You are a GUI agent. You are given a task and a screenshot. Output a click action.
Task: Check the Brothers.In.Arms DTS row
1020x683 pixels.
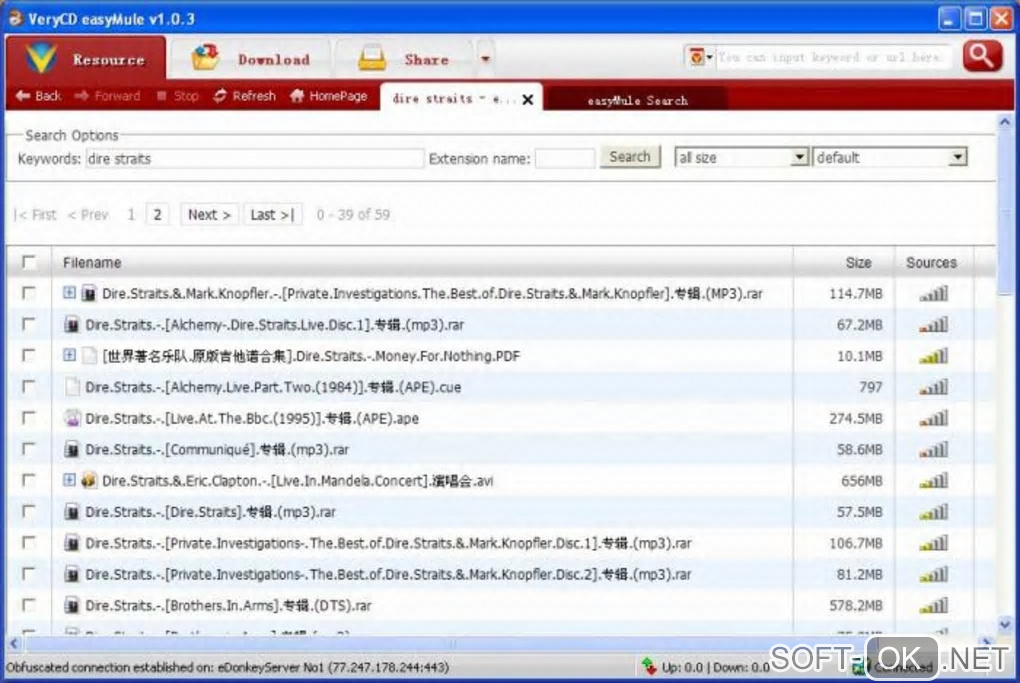(x=29, y=605)
